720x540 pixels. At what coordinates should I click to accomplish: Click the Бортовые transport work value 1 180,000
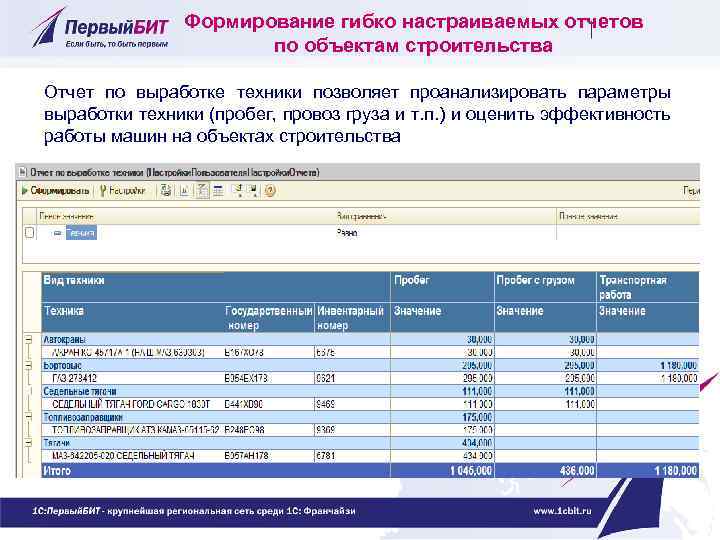point(679,366)
